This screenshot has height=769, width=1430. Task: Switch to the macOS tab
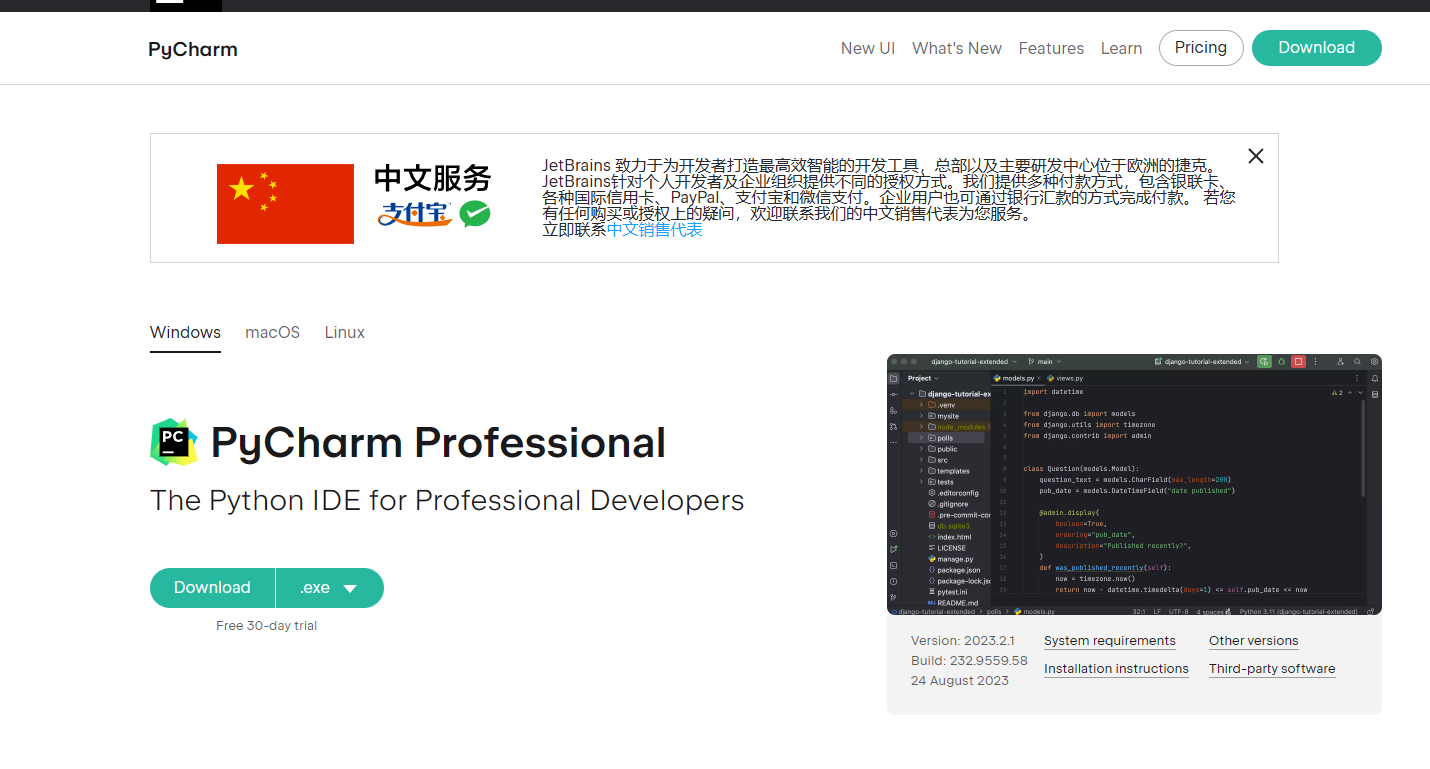tap(272, 332)
